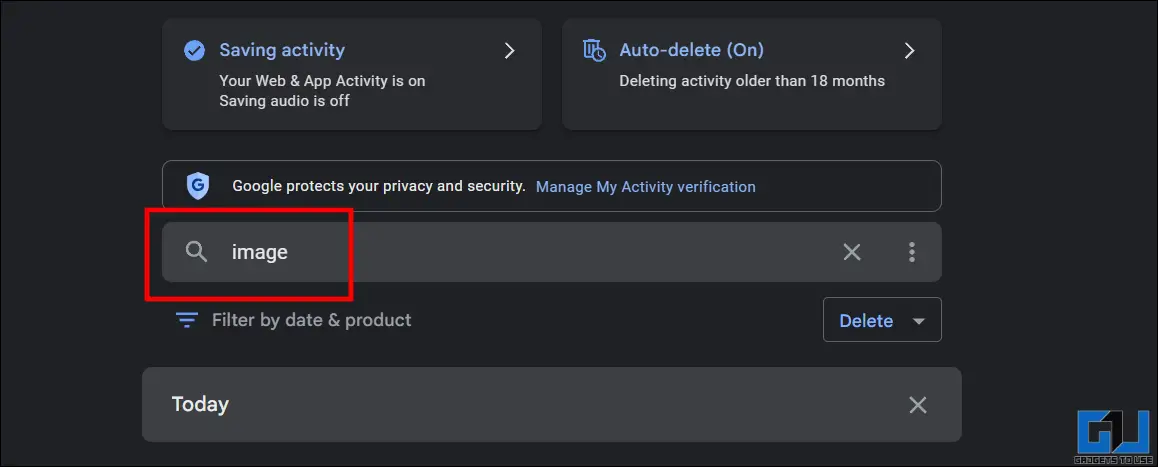Open Manage My Activity verification link
The height and width of the screenshot is (467, 1158).
coord(645,187)
